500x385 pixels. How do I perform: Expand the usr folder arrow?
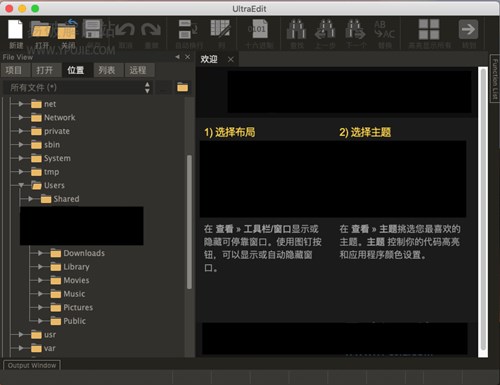click(21, 335)
